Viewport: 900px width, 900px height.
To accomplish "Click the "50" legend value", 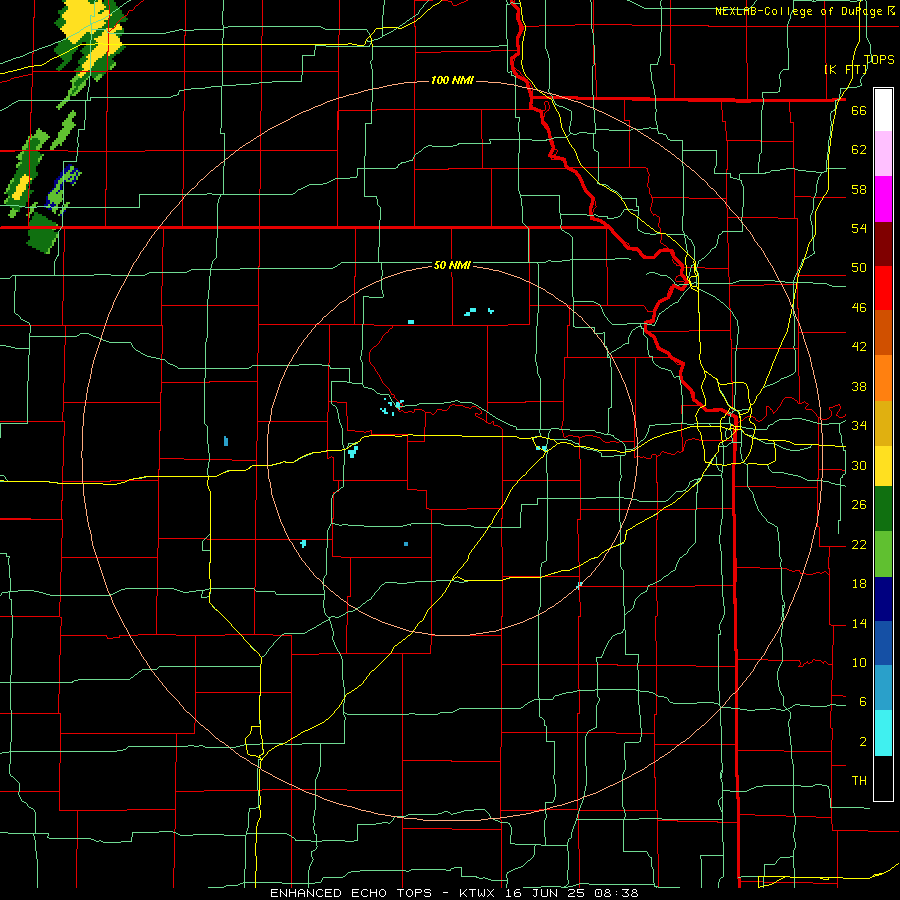I will click(x=859, y=268).
